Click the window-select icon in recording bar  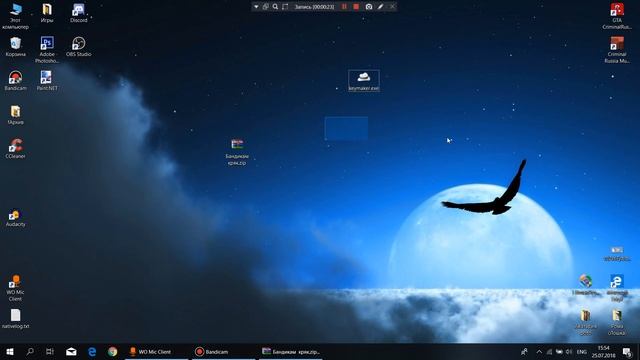point(266,7)
